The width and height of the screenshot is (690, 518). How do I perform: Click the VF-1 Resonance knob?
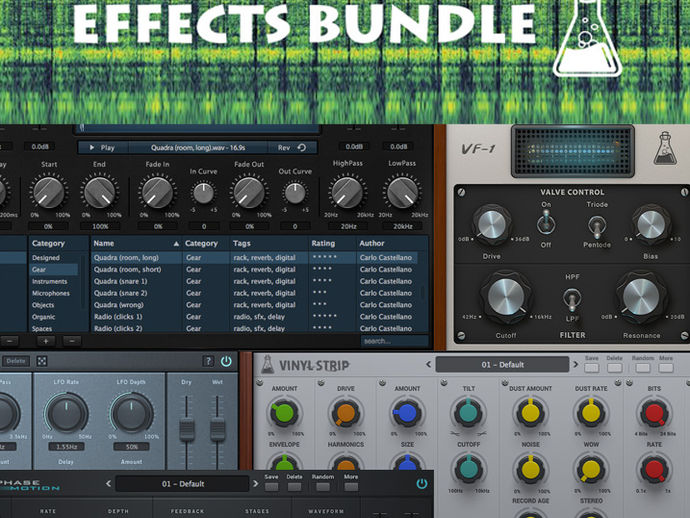[641, 297]
